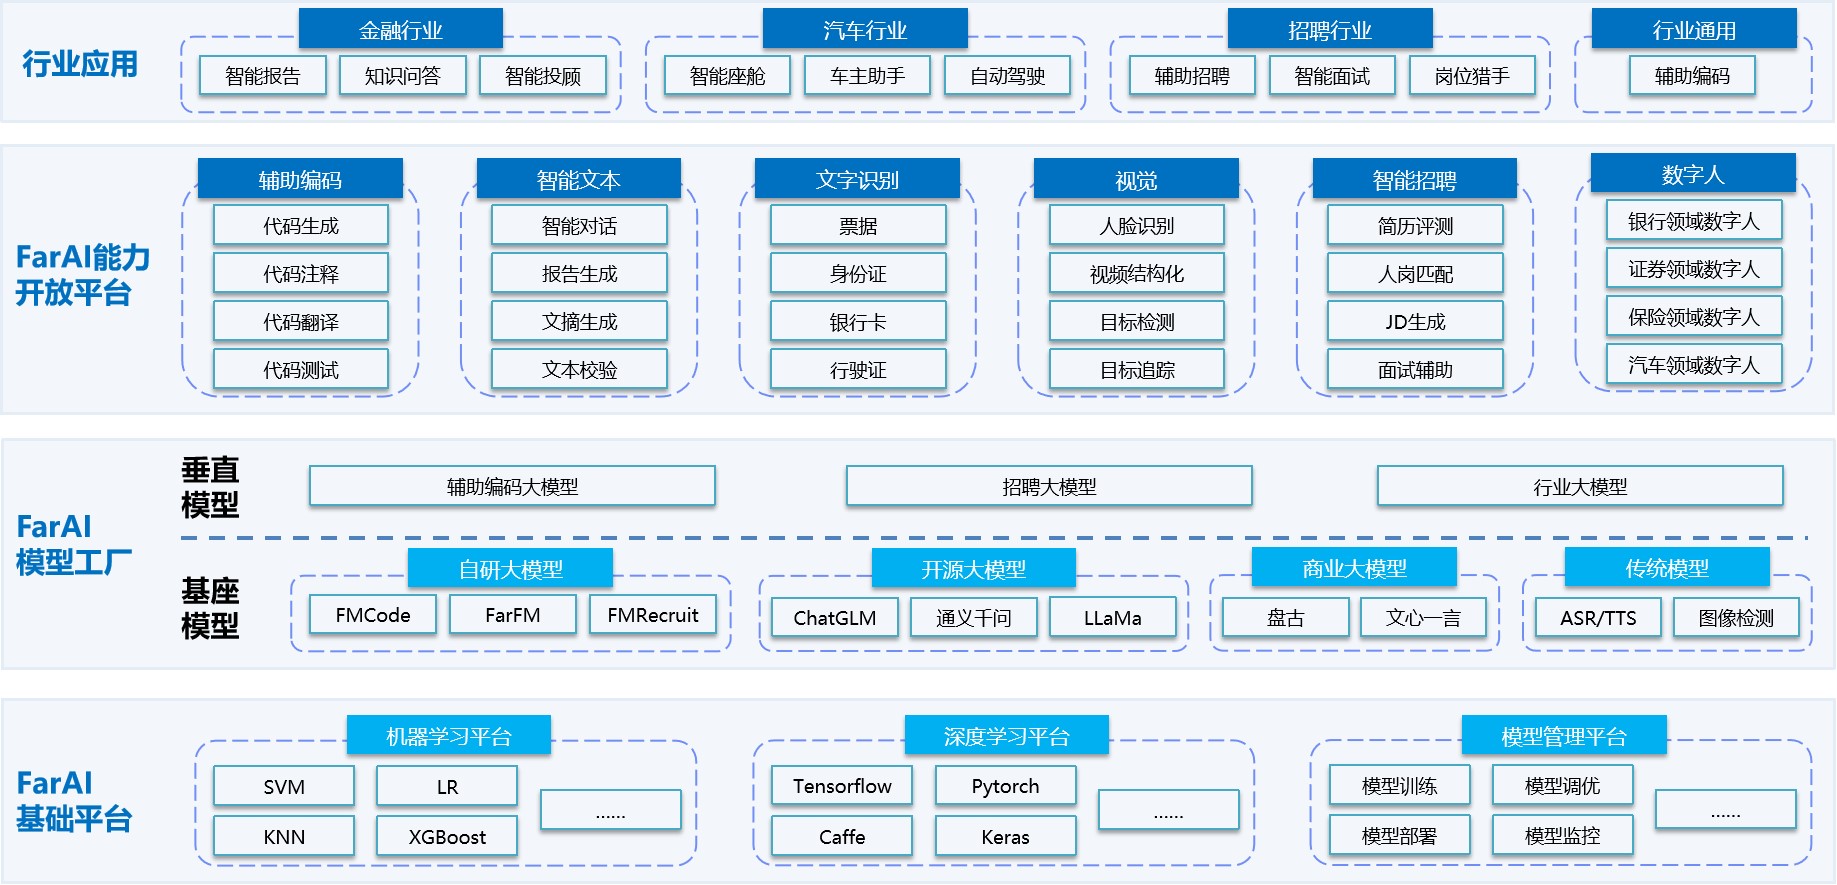Select the 汽车行业 header tab
Image resolution: width=1837 pixels, height=885 pixels.
(x=864, y=30)
